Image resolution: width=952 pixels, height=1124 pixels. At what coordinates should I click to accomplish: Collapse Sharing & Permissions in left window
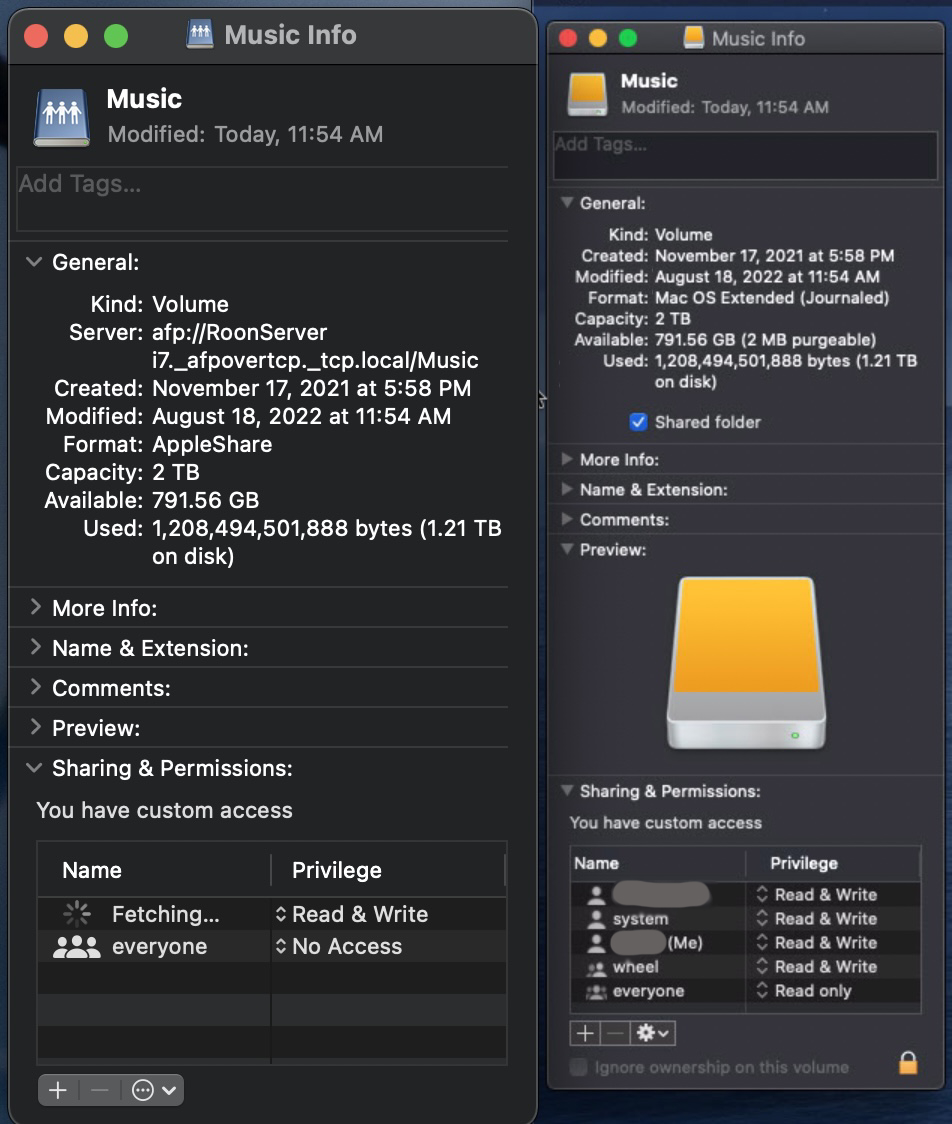[x=34, y=768]
